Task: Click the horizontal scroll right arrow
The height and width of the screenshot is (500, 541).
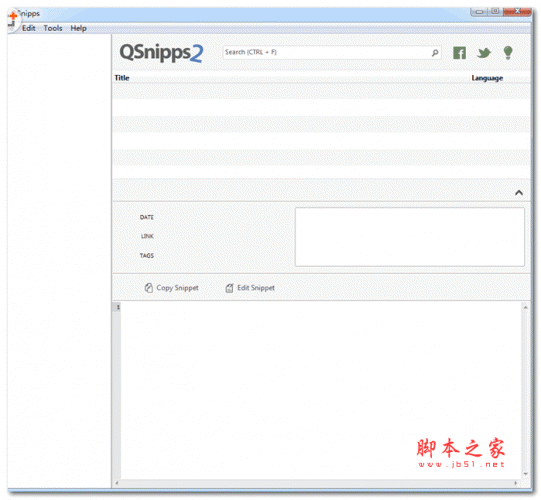Action: click(x=516, y=483)
